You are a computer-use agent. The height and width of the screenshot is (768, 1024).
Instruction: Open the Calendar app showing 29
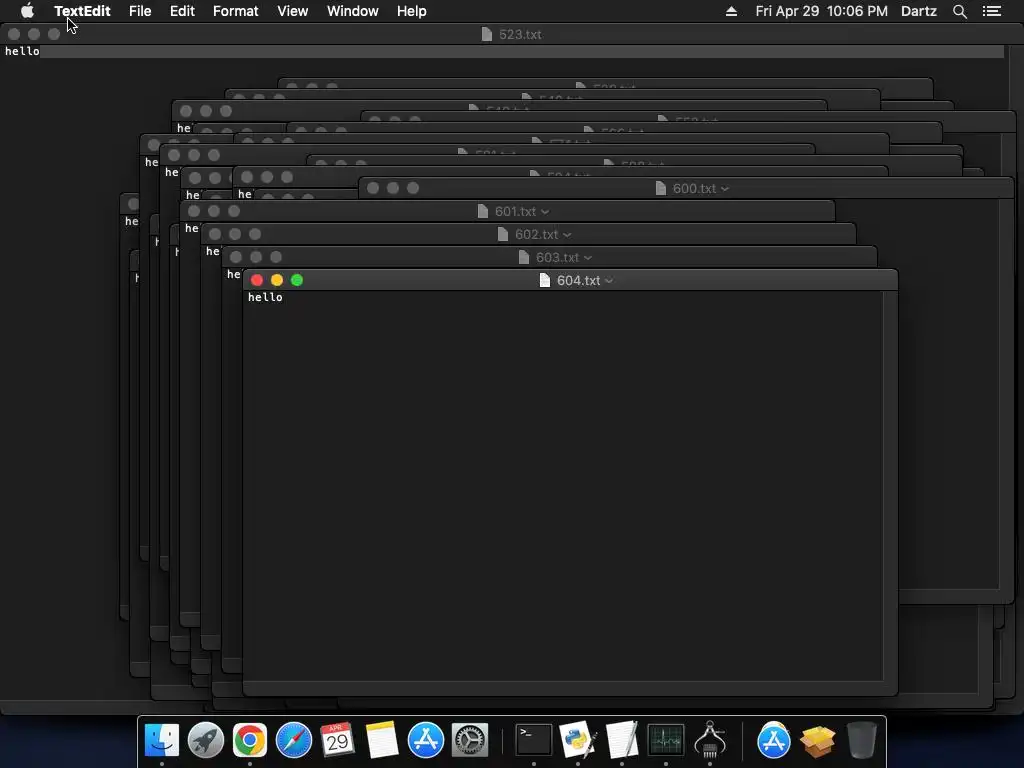pos(338,740)
